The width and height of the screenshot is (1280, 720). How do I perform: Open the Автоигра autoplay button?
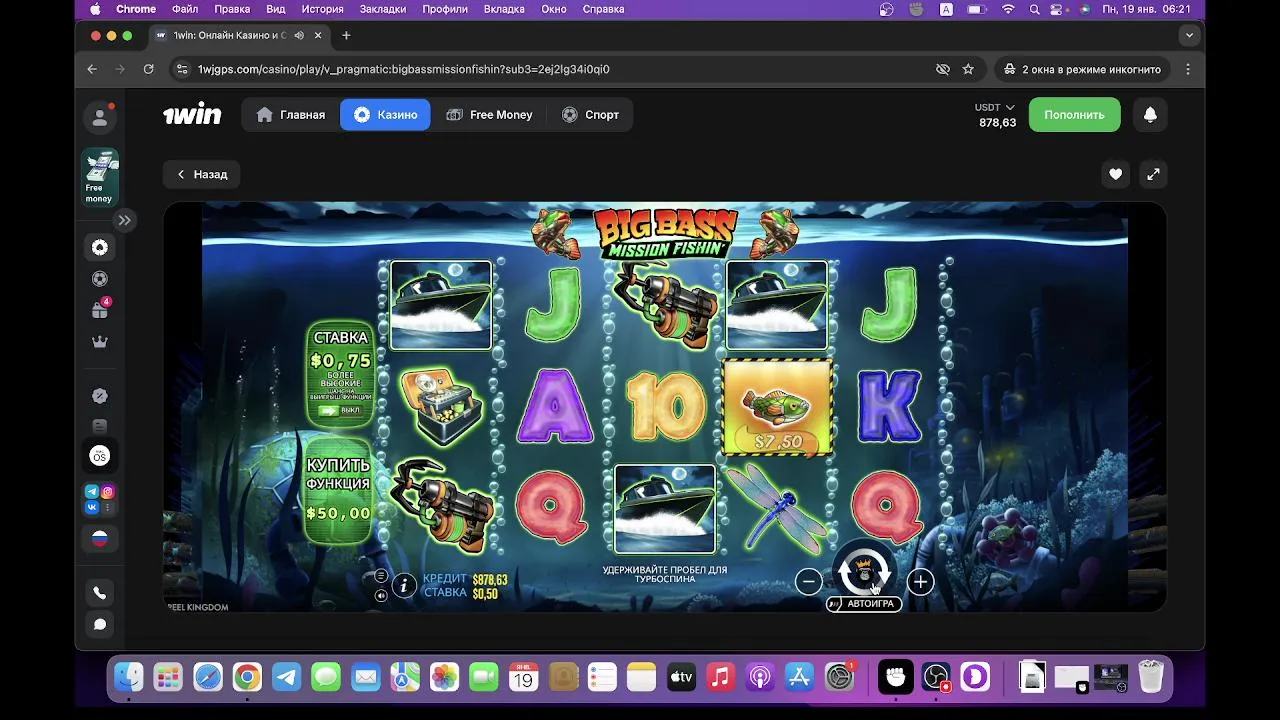[864, 604]
